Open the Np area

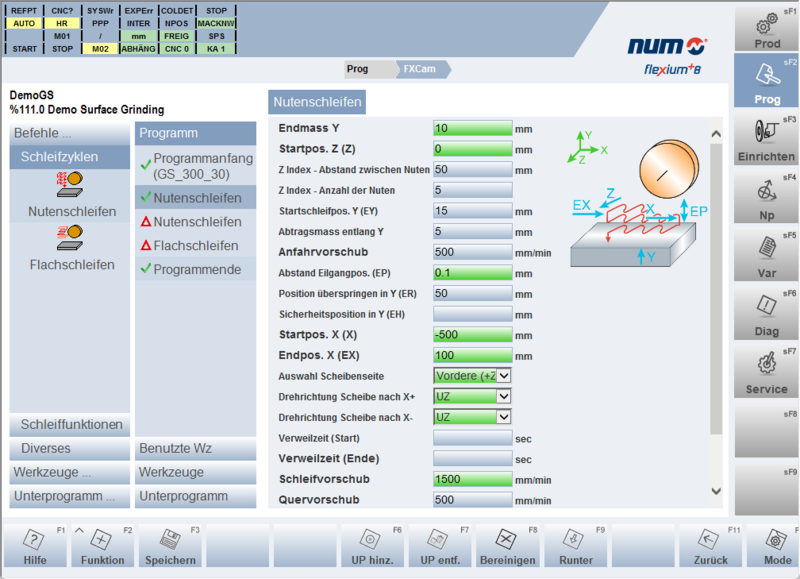(766, 196)
